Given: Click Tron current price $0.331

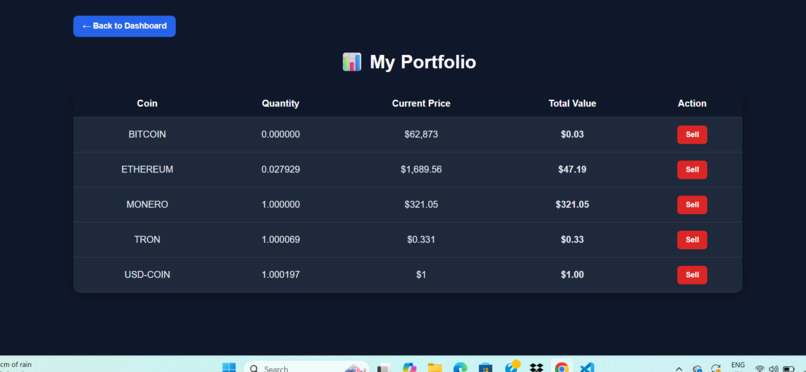Looking at the screenshot, I should [421, 239].
